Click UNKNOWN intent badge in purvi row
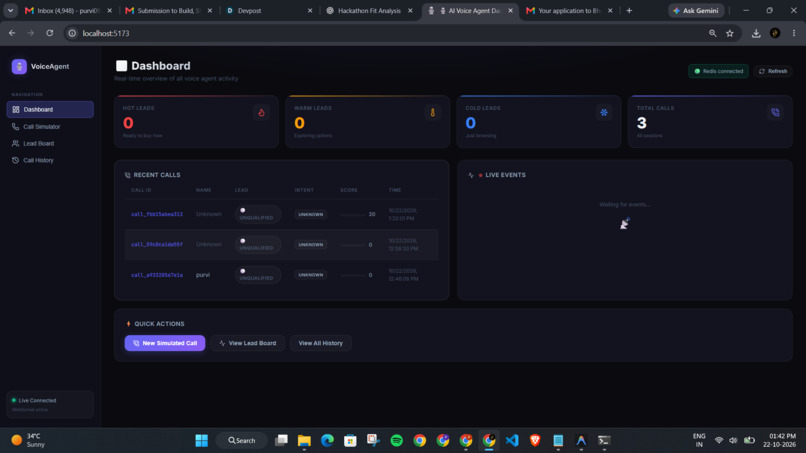This screenshot has width=806, height=453. point(310,275)
